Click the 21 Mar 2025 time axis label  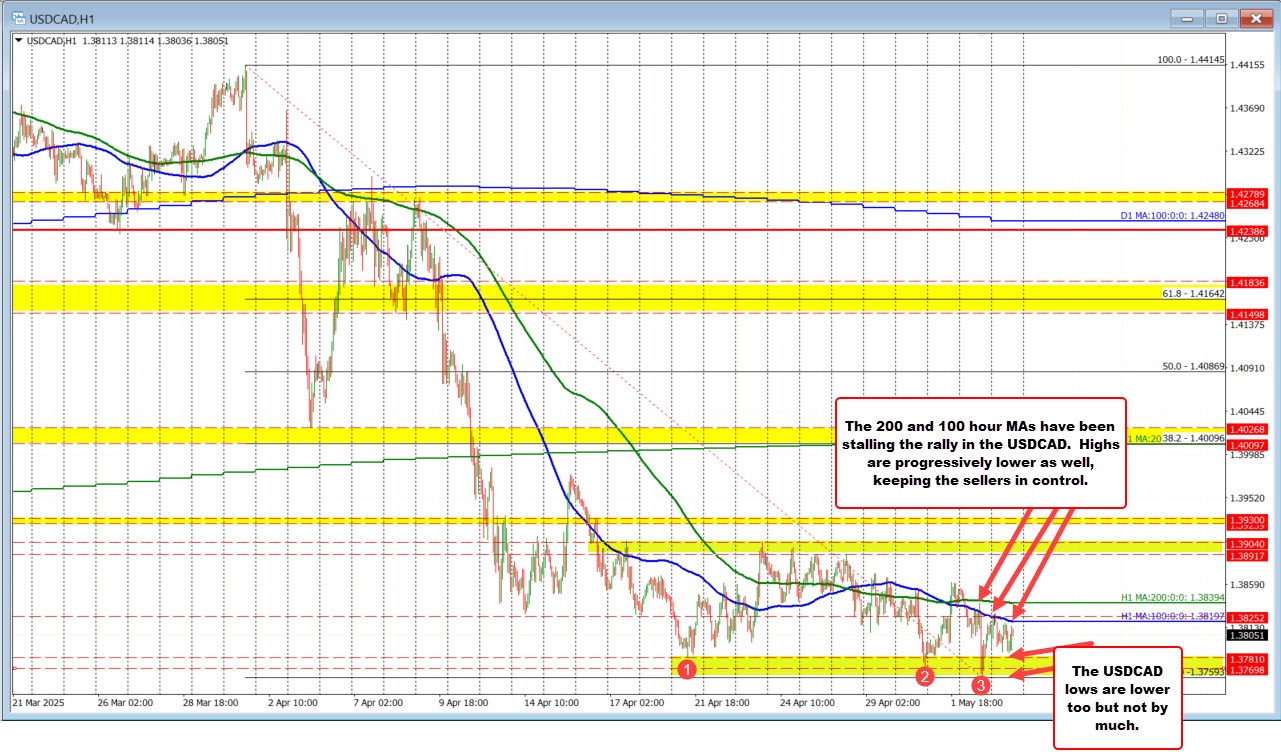[x=39, y=703]
